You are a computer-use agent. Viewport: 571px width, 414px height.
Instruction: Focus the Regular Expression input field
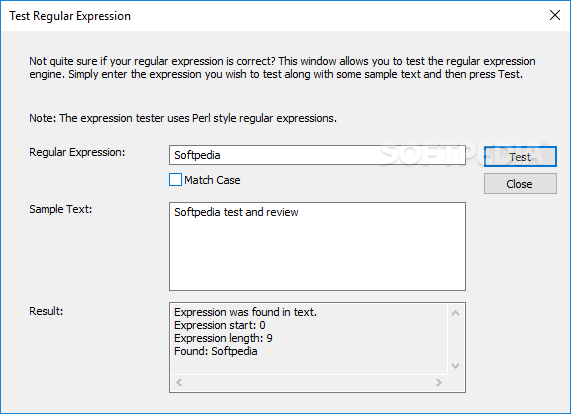[x=317, y=155]
